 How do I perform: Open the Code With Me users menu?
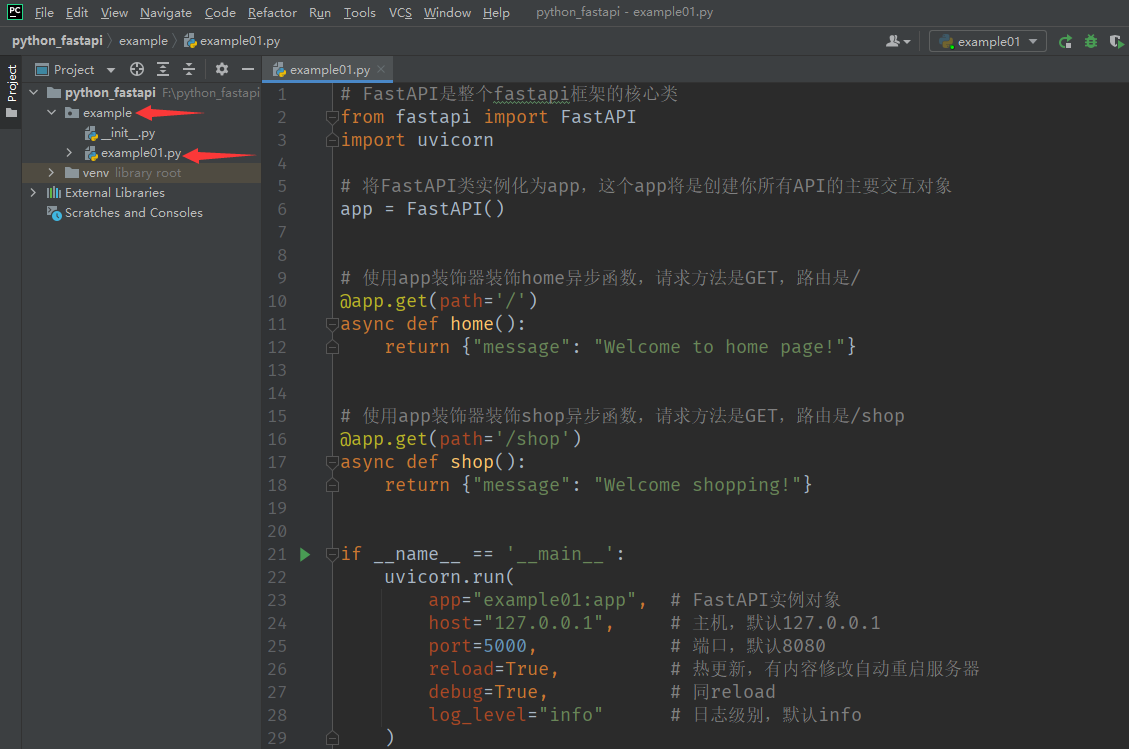pos(898,42)
